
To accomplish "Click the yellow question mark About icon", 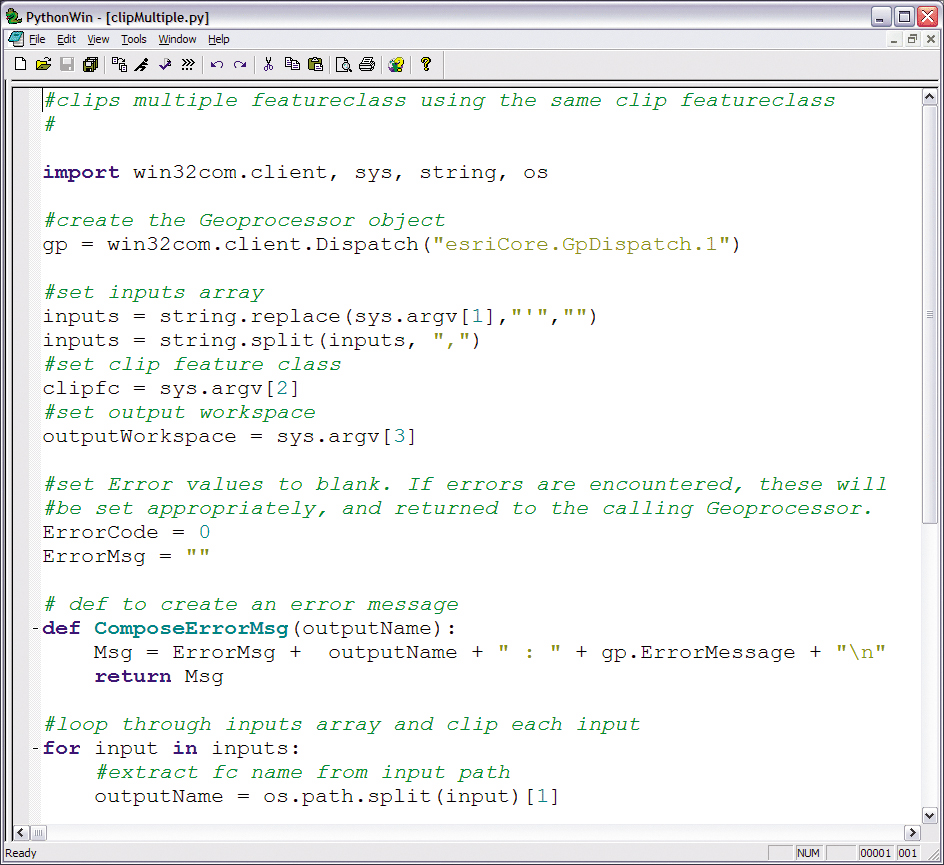I will click(426, 64).
